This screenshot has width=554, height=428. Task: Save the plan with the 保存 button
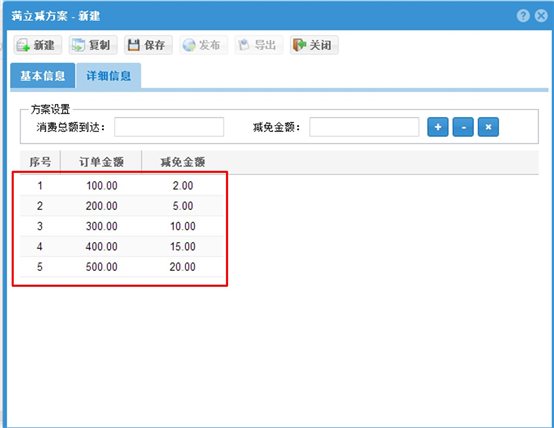click(x=148, y=45)
